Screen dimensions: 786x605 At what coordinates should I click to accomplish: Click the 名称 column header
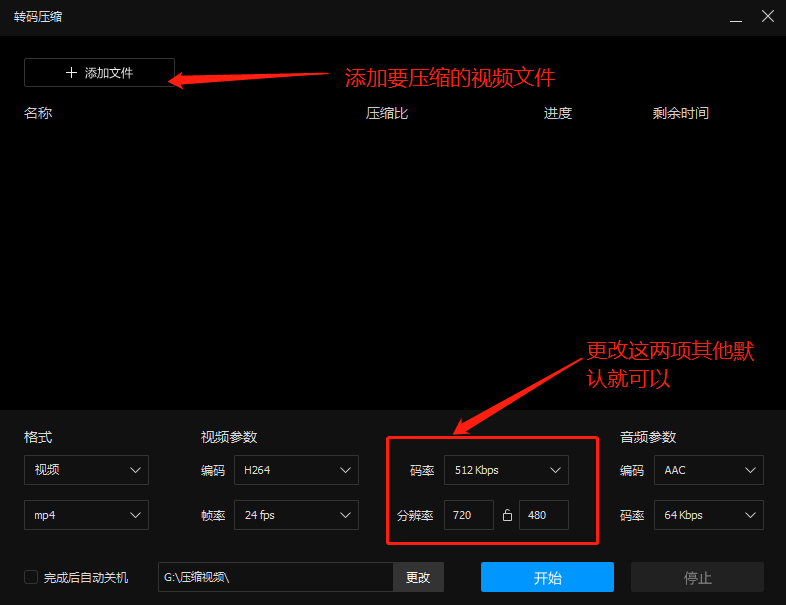pyautogui.click(x=38, y=113)
